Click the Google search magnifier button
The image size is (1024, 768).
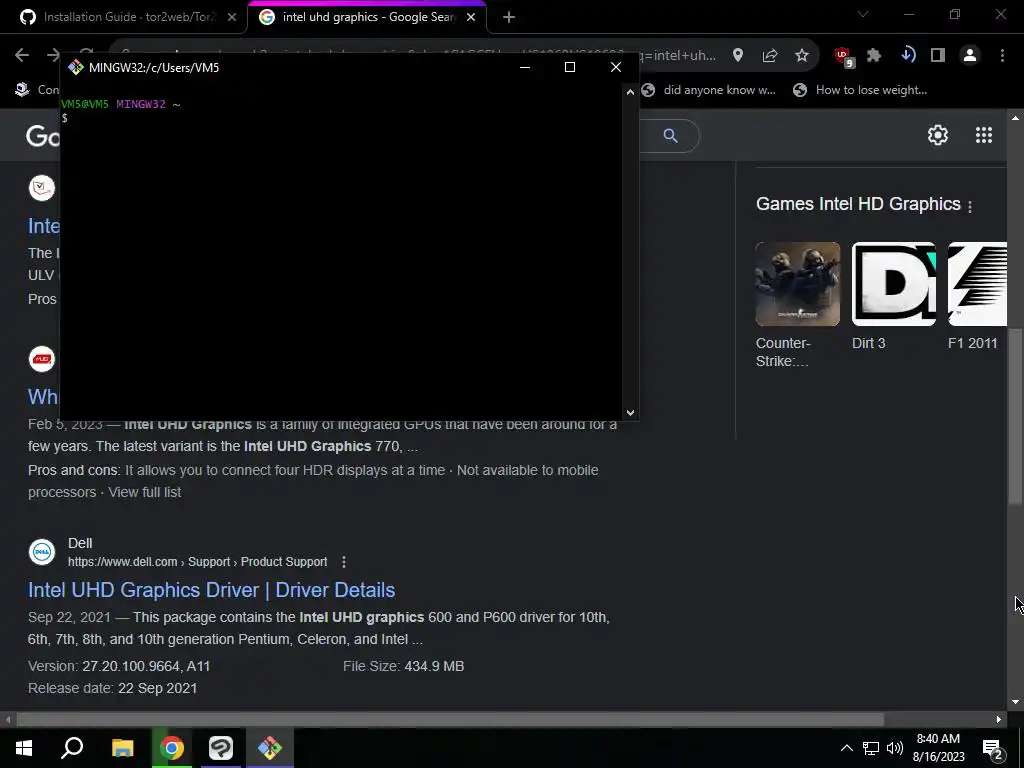tap(671, 135)
